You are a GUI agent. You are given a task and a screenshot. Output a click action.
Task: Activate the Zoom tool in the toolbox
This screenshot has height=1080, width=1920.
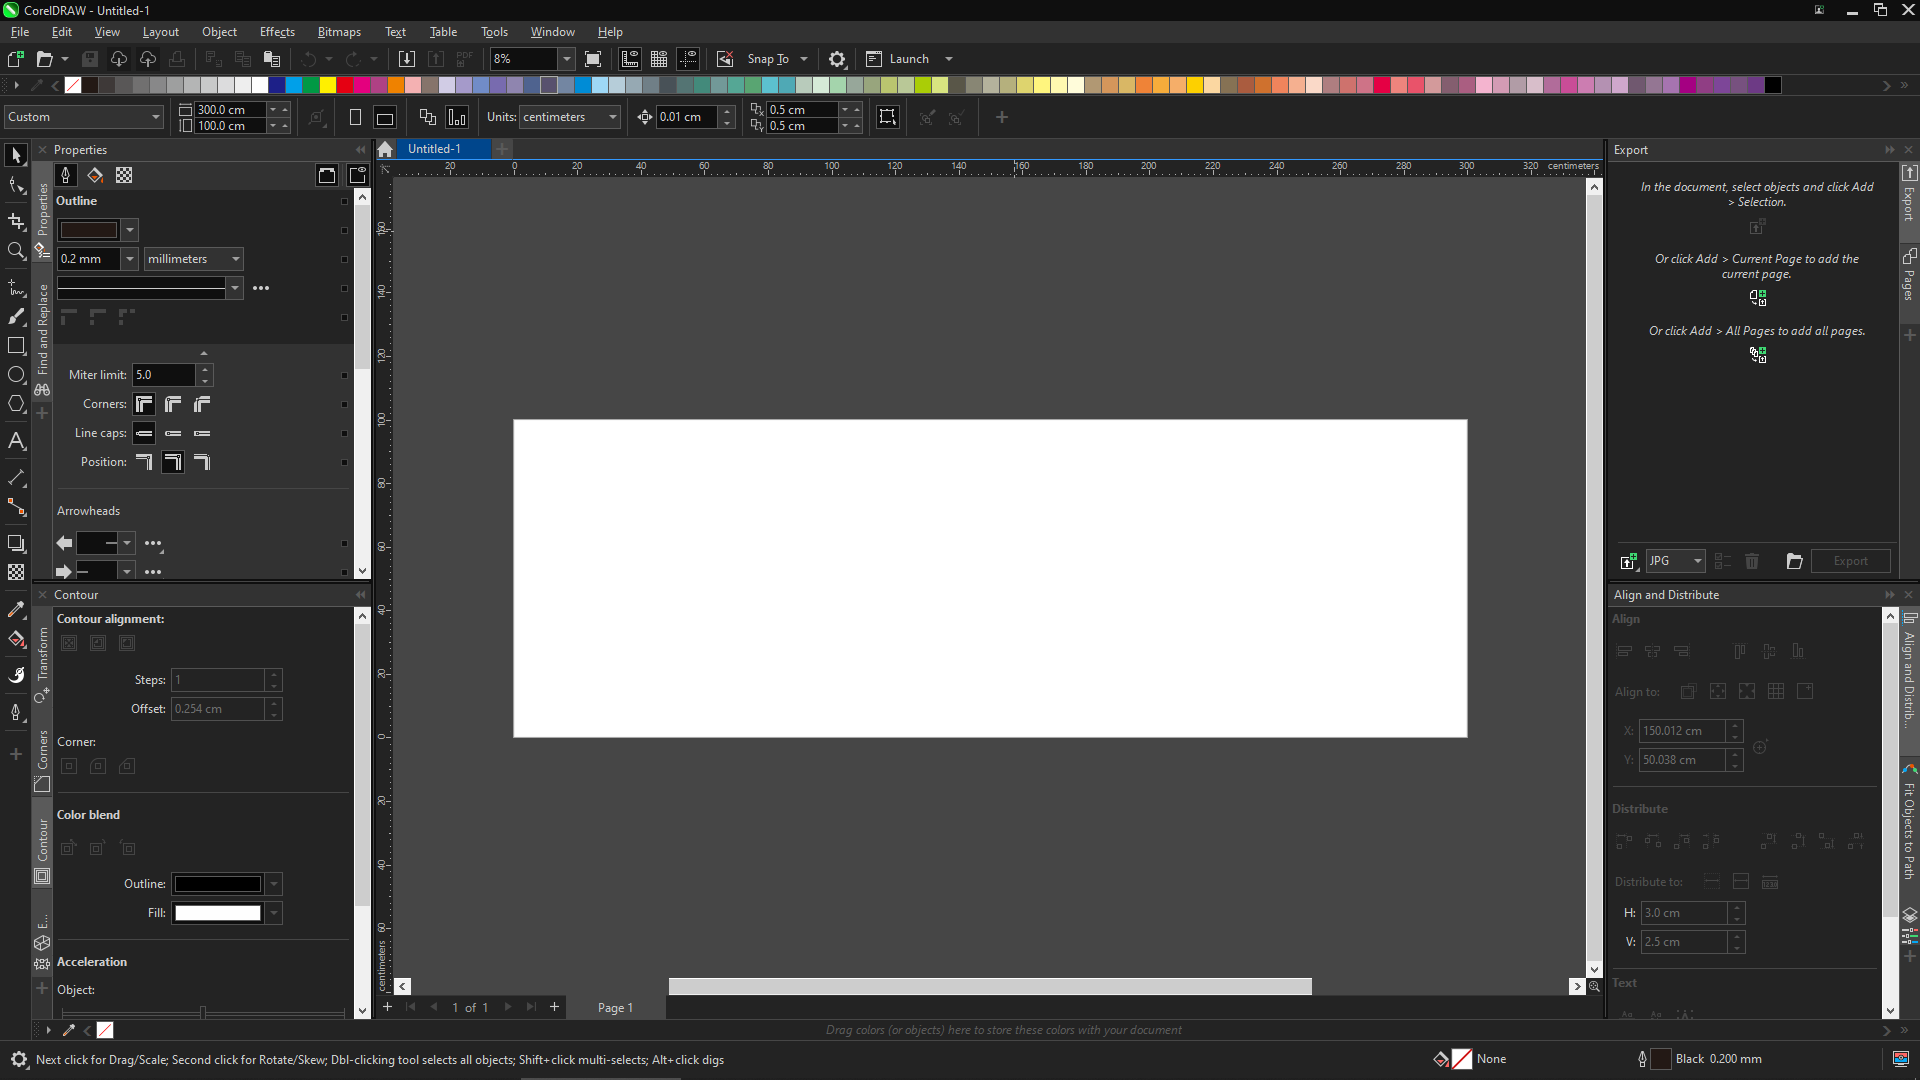click(16, 251)
